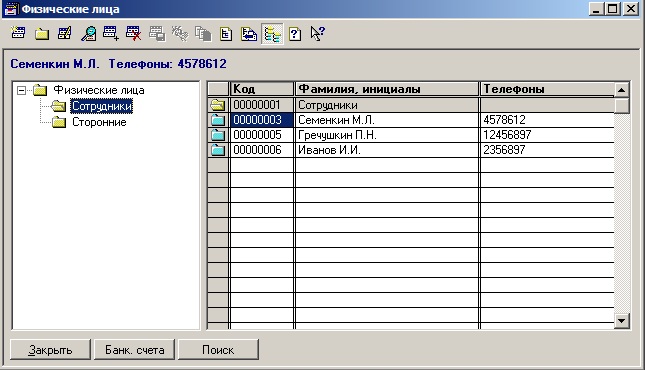Image resolution: width=645 pixels, height=370 pixels.
Task: Maximize the Физические лица window
Action: click(x=613, y=9)
